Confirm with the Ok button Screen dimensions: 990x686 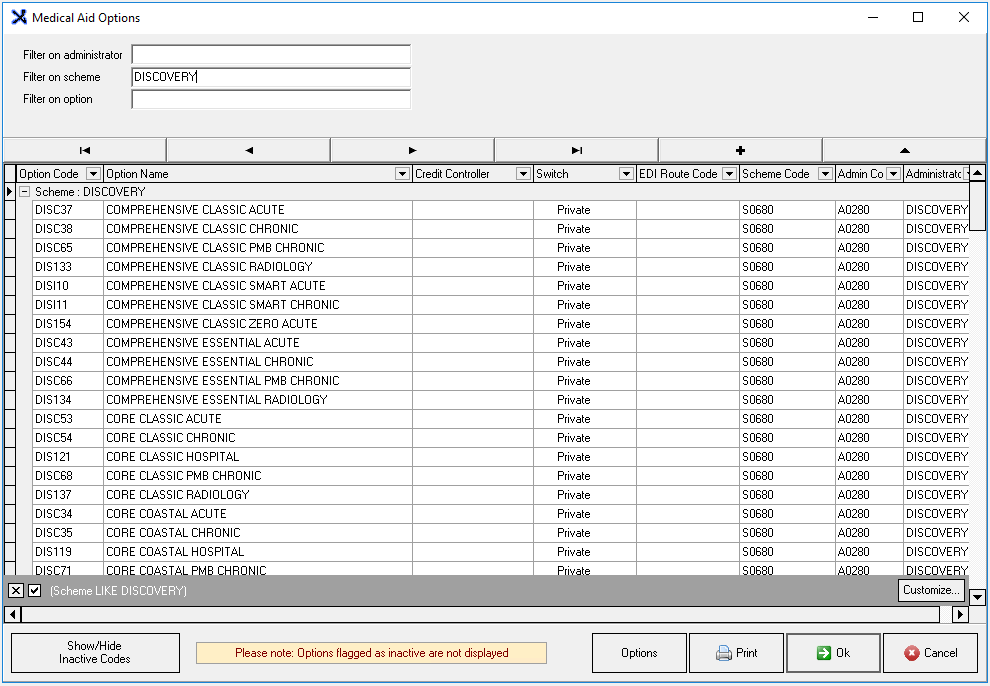pos(833,653)
